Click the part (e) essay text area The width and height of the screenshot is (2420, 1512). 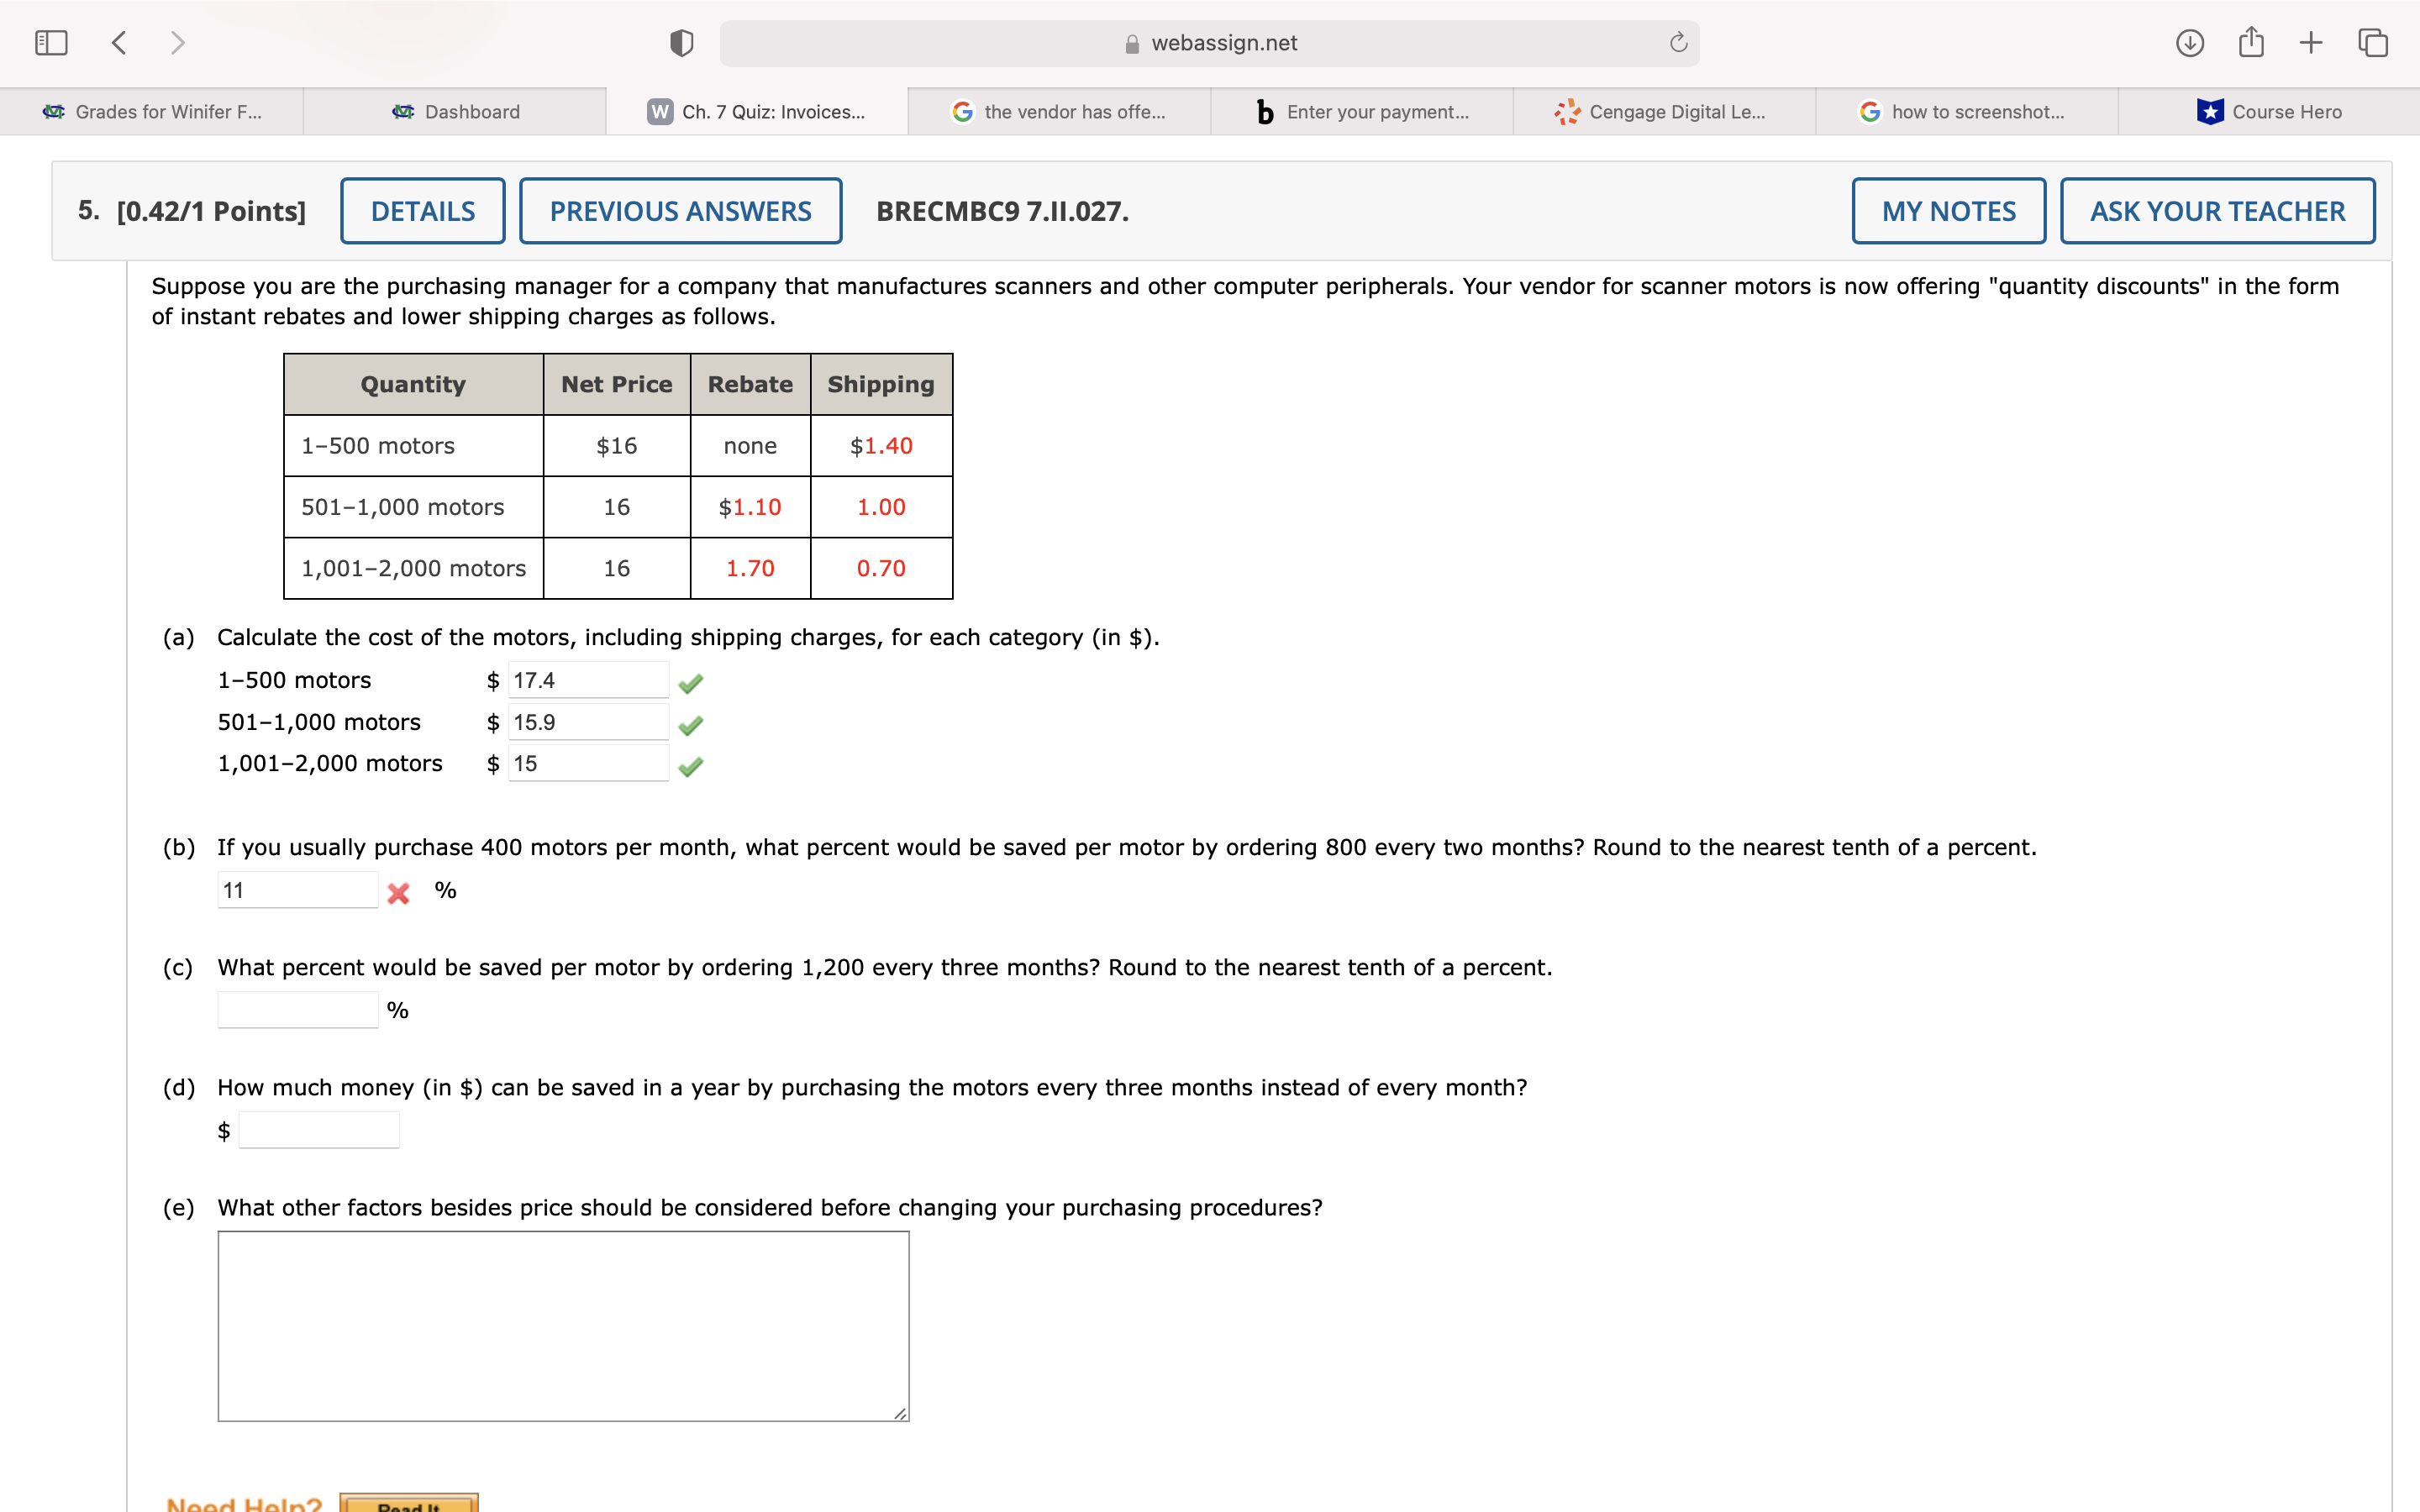[x=563, y=1325]
